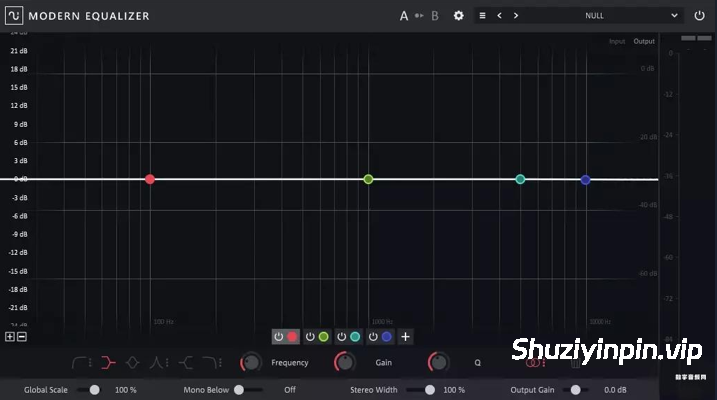The height and width of the screenshot is (400, 717).
Task: Click the Gain knob
Action: [x=345, y=362]
